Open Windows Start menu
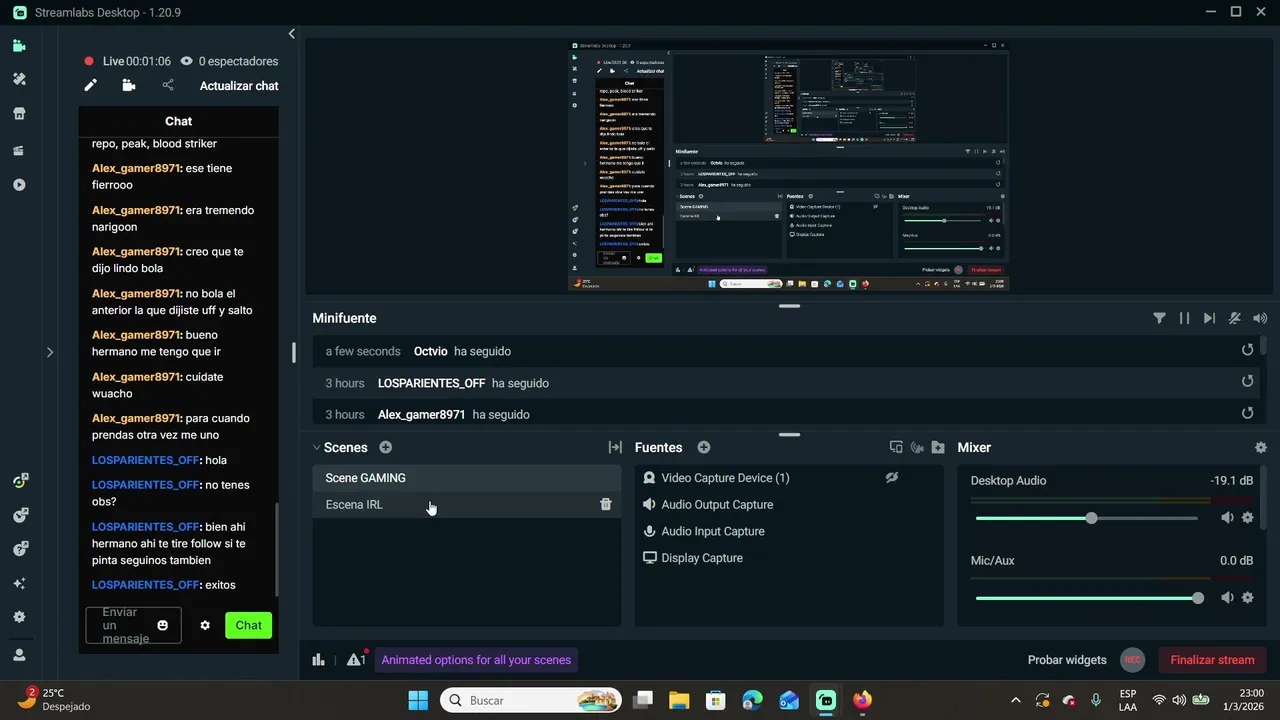The height and width of the screenshot is (720, 1280). point(418,700)
